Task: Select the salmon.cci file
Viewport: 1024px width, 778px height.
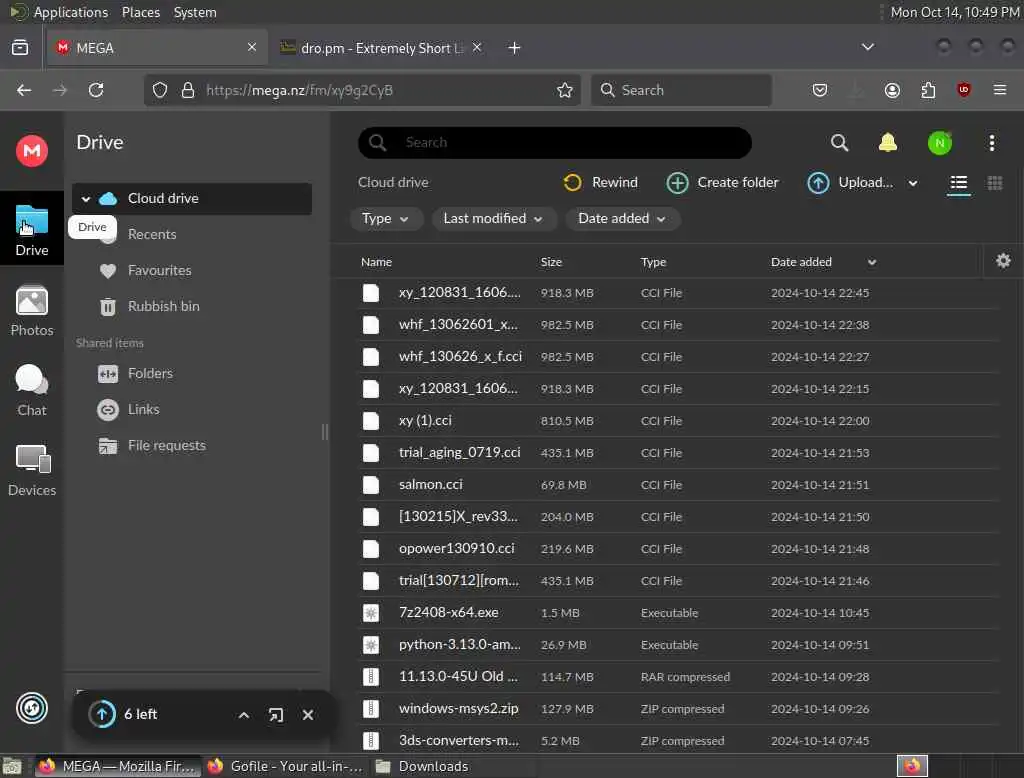Action: click(x=679, y=485)
